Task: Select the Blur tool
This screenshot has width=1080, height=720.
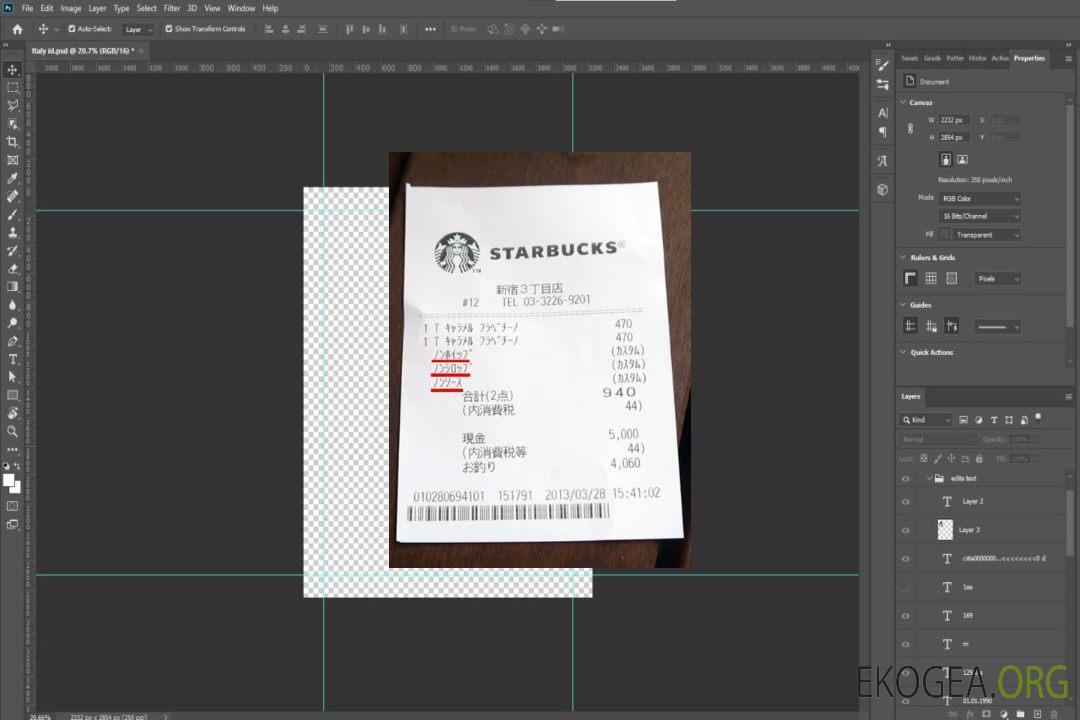Action: [x=12, y=305]
